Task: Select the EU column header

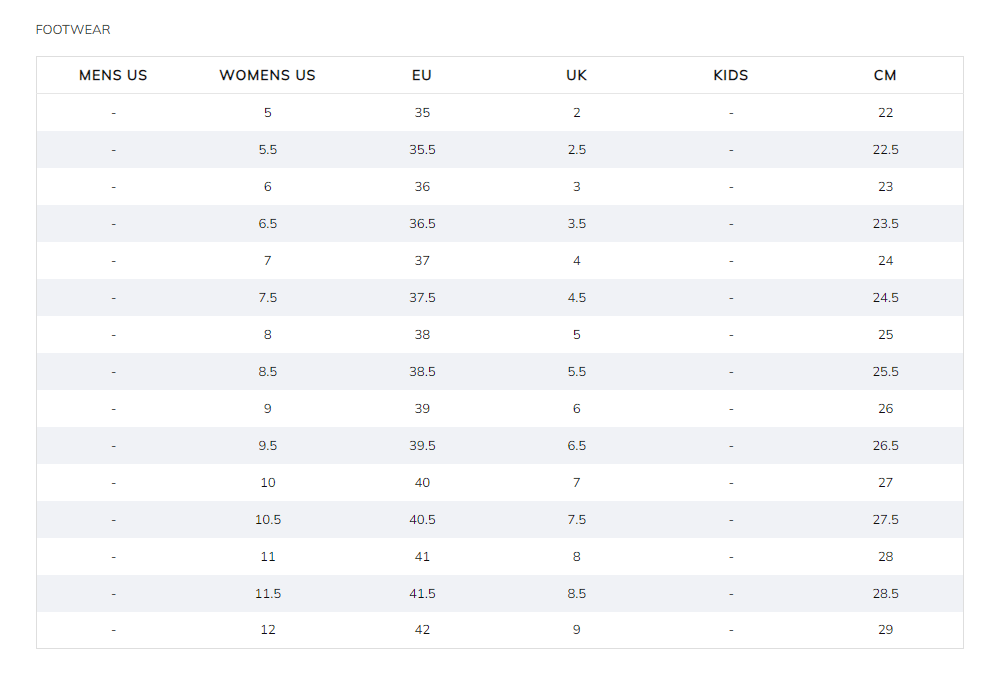Action: coord(422,75)
